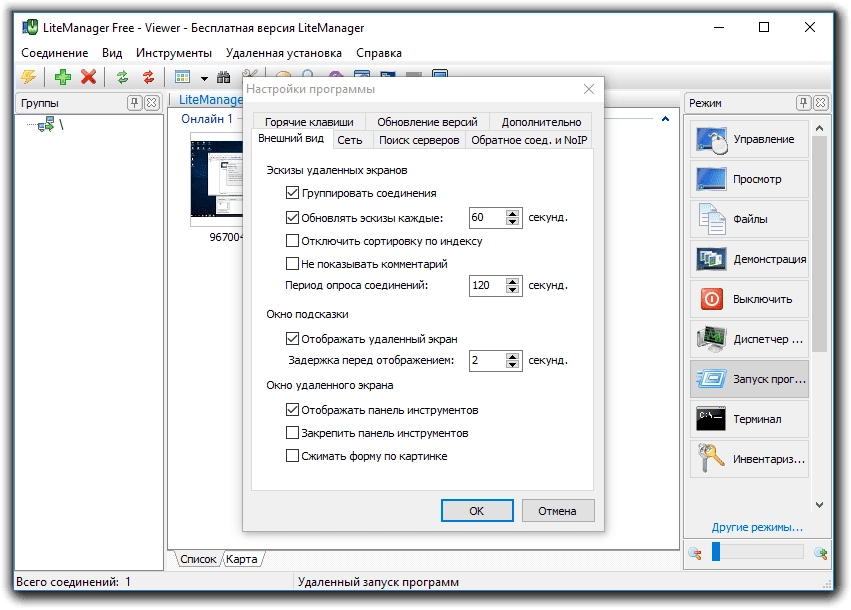Switch to the Обновление версий tab
Image resolution: width=851 pixels, height=610 pixels.
[x=427, y=122]
